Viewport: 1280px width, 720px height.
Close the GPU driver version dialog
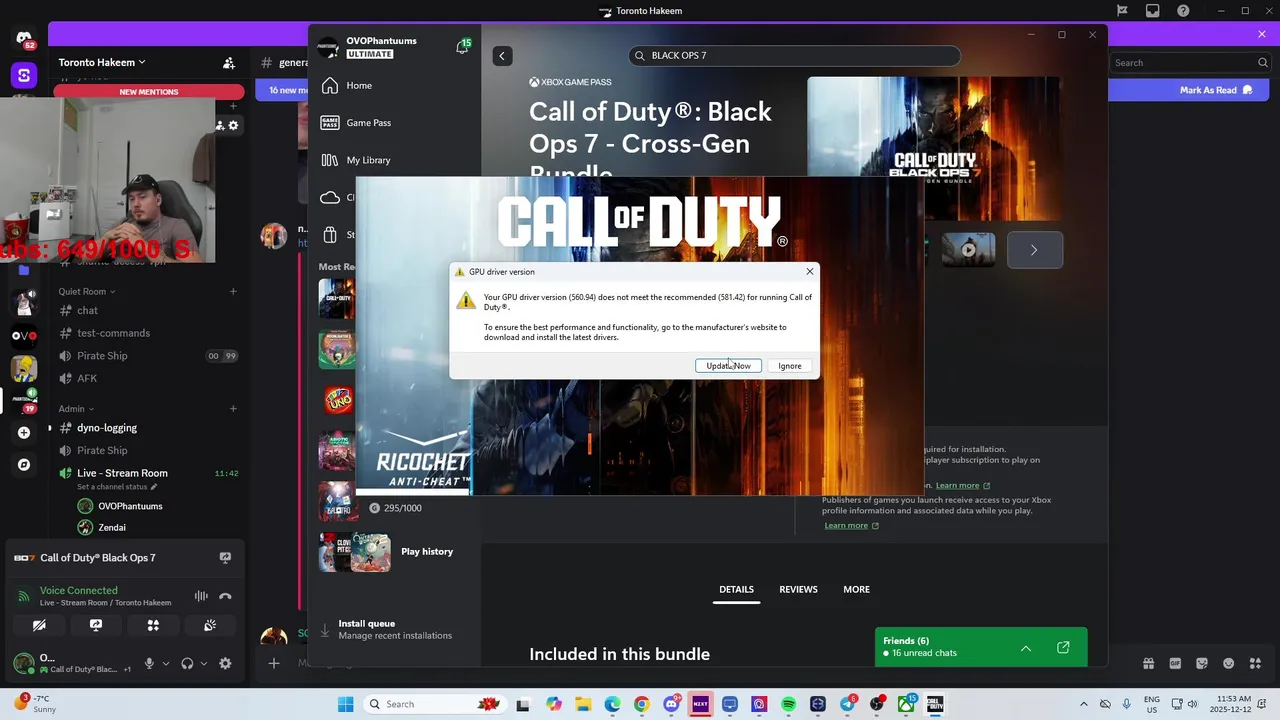coord(809,272)
